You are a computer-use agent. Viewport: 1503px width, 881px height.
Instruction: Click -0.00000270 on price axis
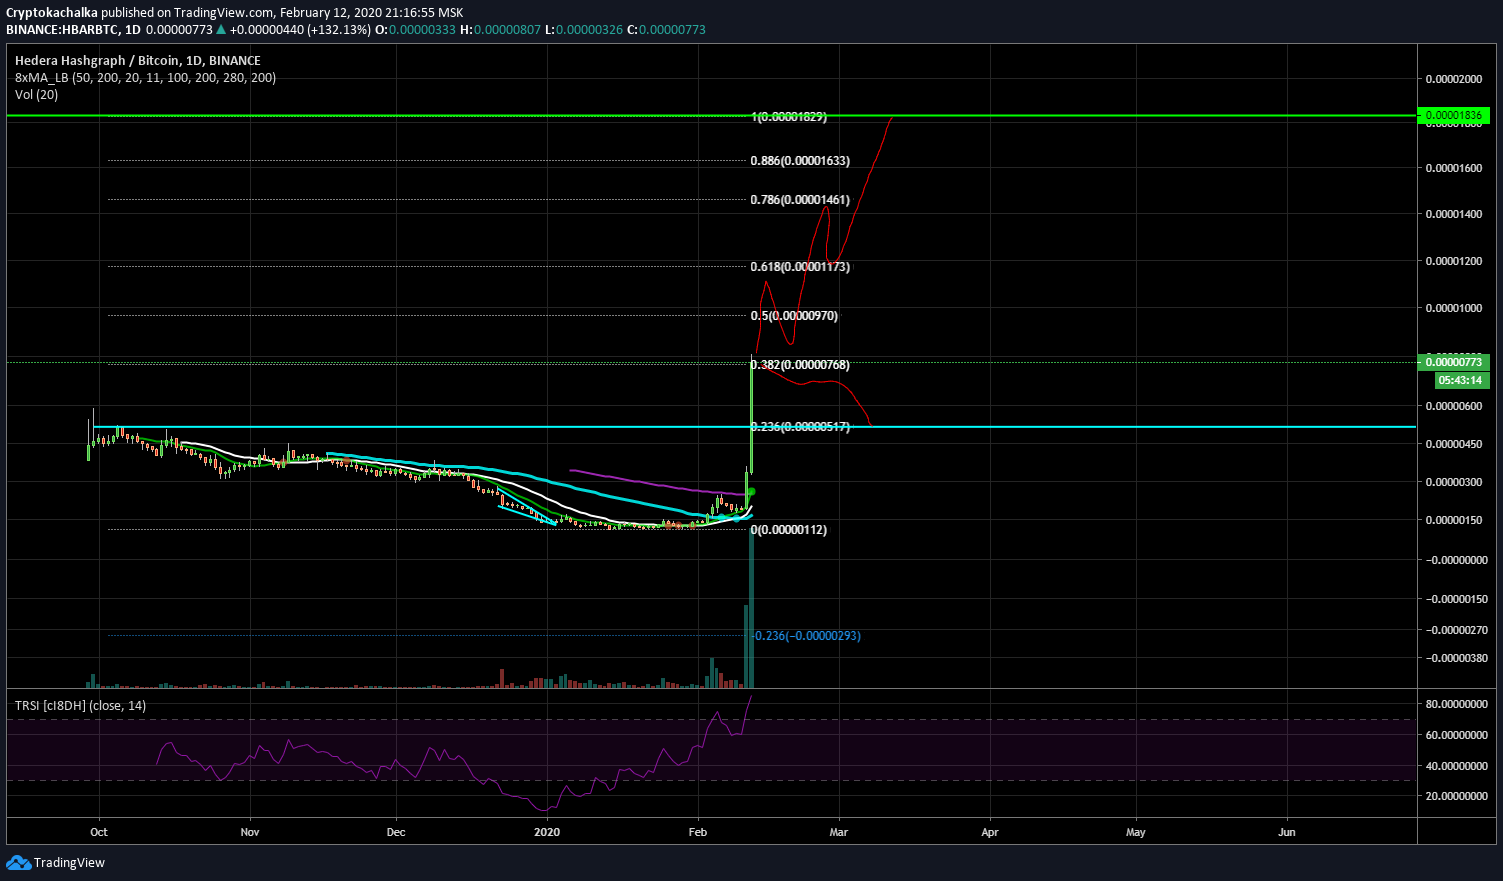point(1456,630)
